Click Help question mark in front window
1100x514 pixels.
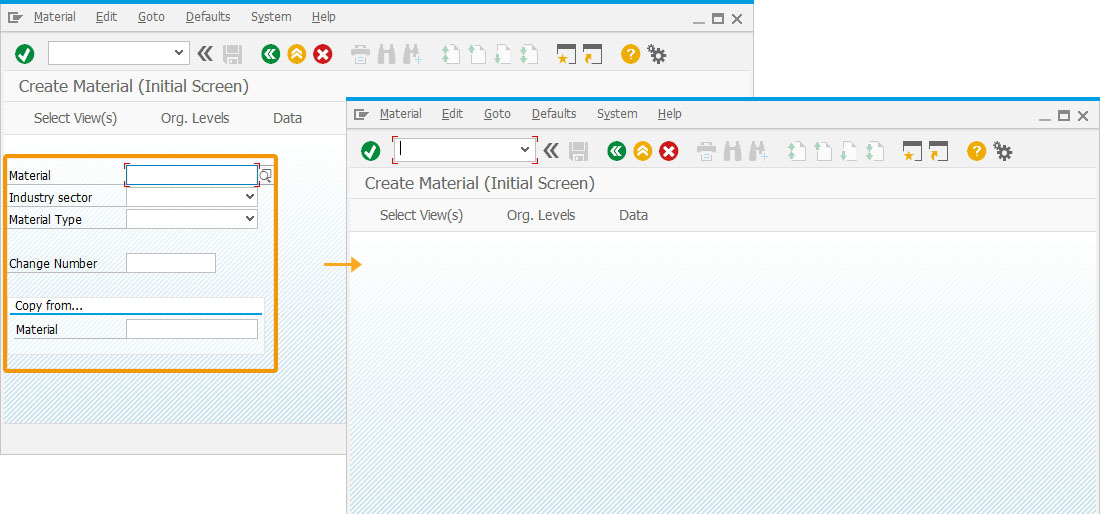tap(977, 151)
